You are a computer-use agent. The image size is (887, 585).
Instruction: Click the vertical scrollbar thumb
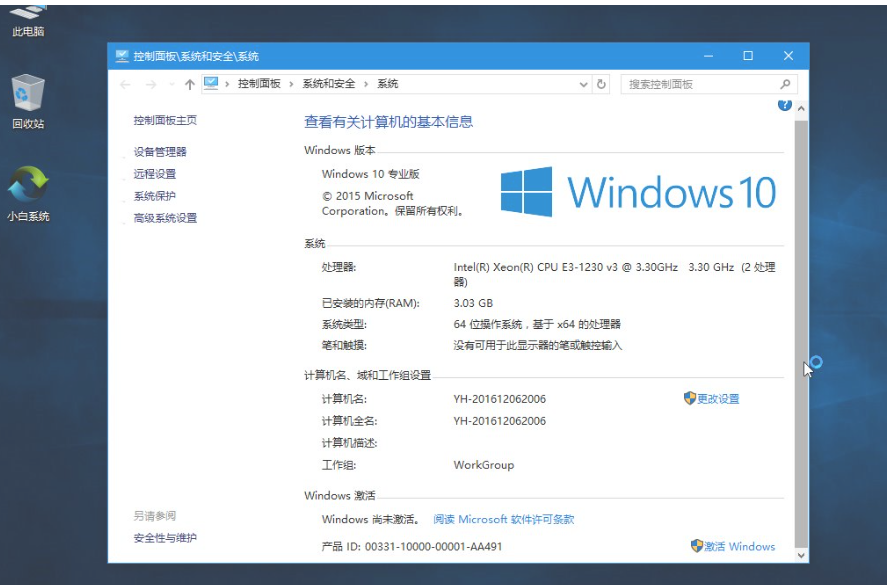coord(801,333)
